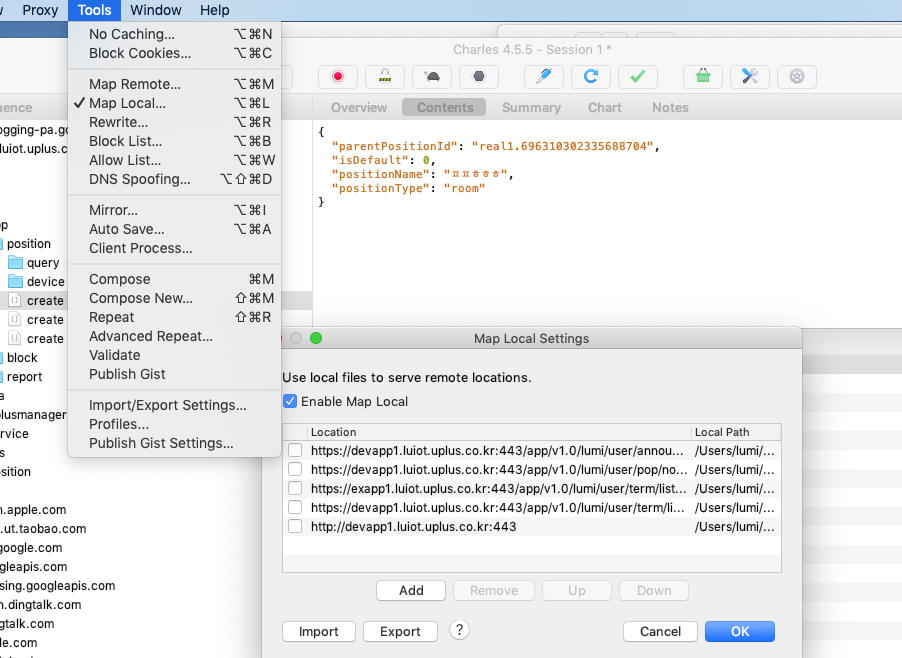Check the http://devapp1 mapping row checkbox
The height and width of the screenshot is (658, 902).
295,526
